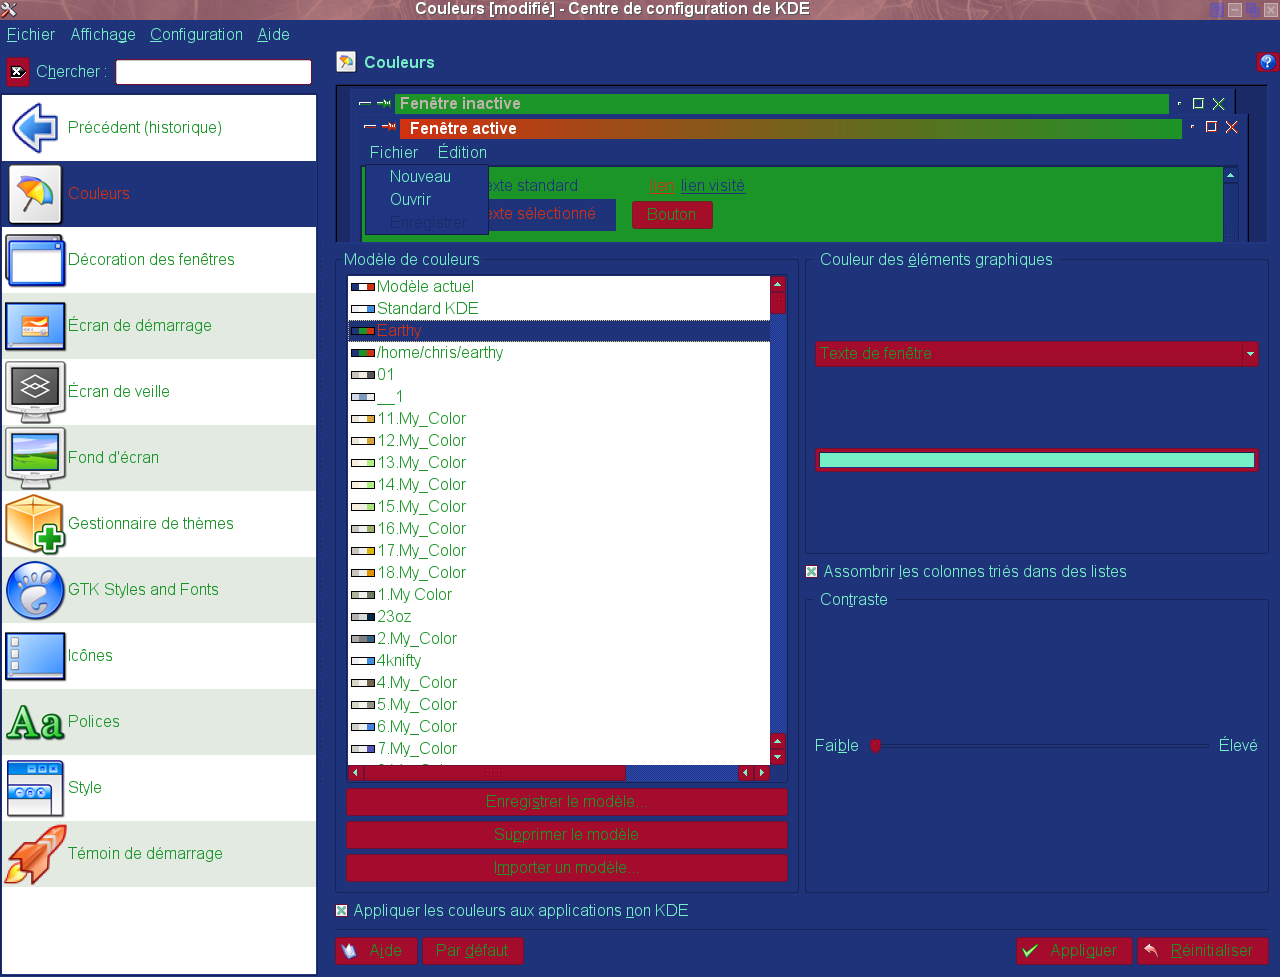Click 4knifty scheme preview icon
Viewport: 1280px width, 977px height.
point(362,661)
